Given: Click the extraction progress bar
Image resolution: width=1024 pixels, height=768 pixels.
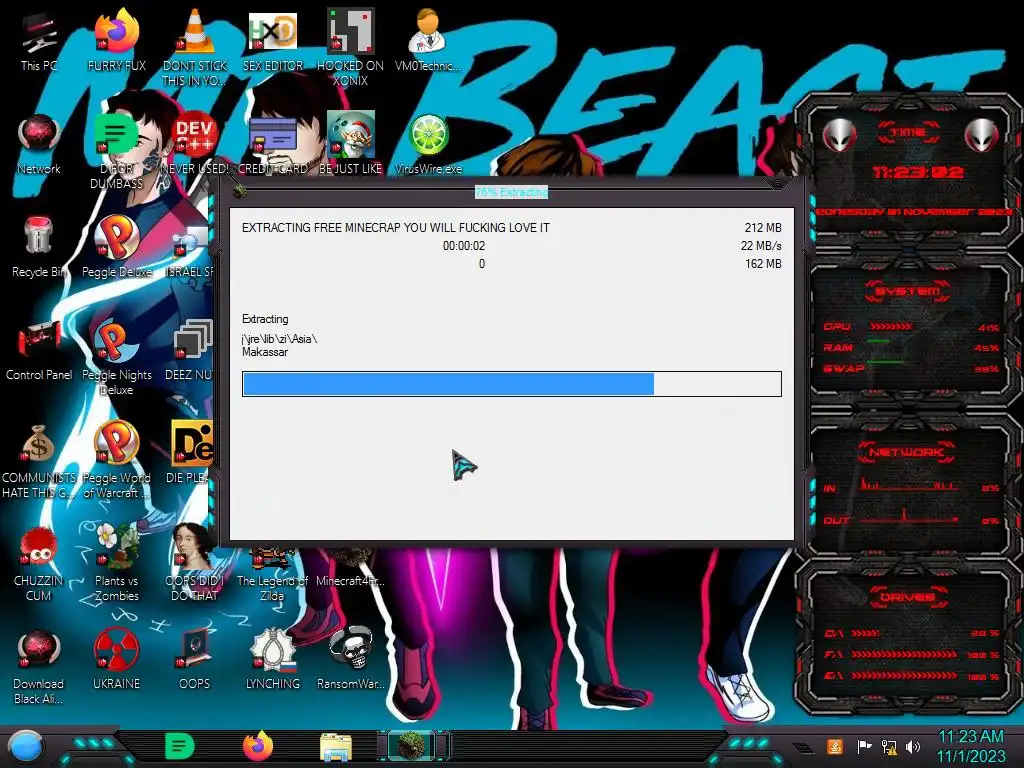Looking at the screenshot, I should click(511, 384).
